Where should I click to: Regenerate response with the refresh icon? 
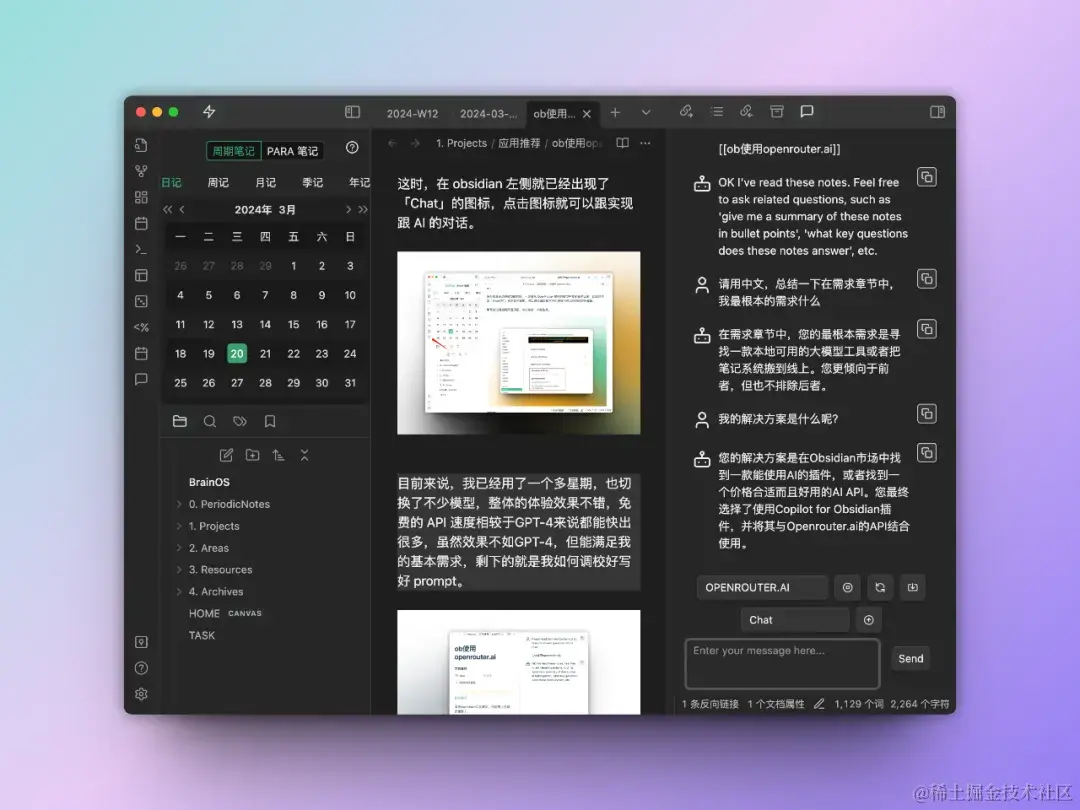tap(880, 588)
